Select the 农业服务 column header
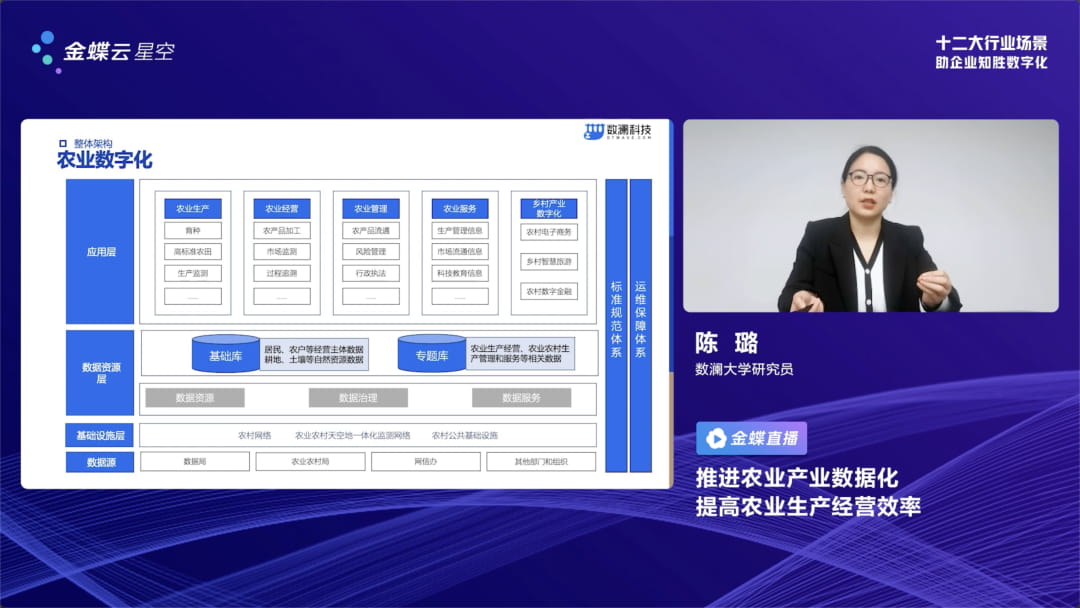 click(x=460, y=209)
